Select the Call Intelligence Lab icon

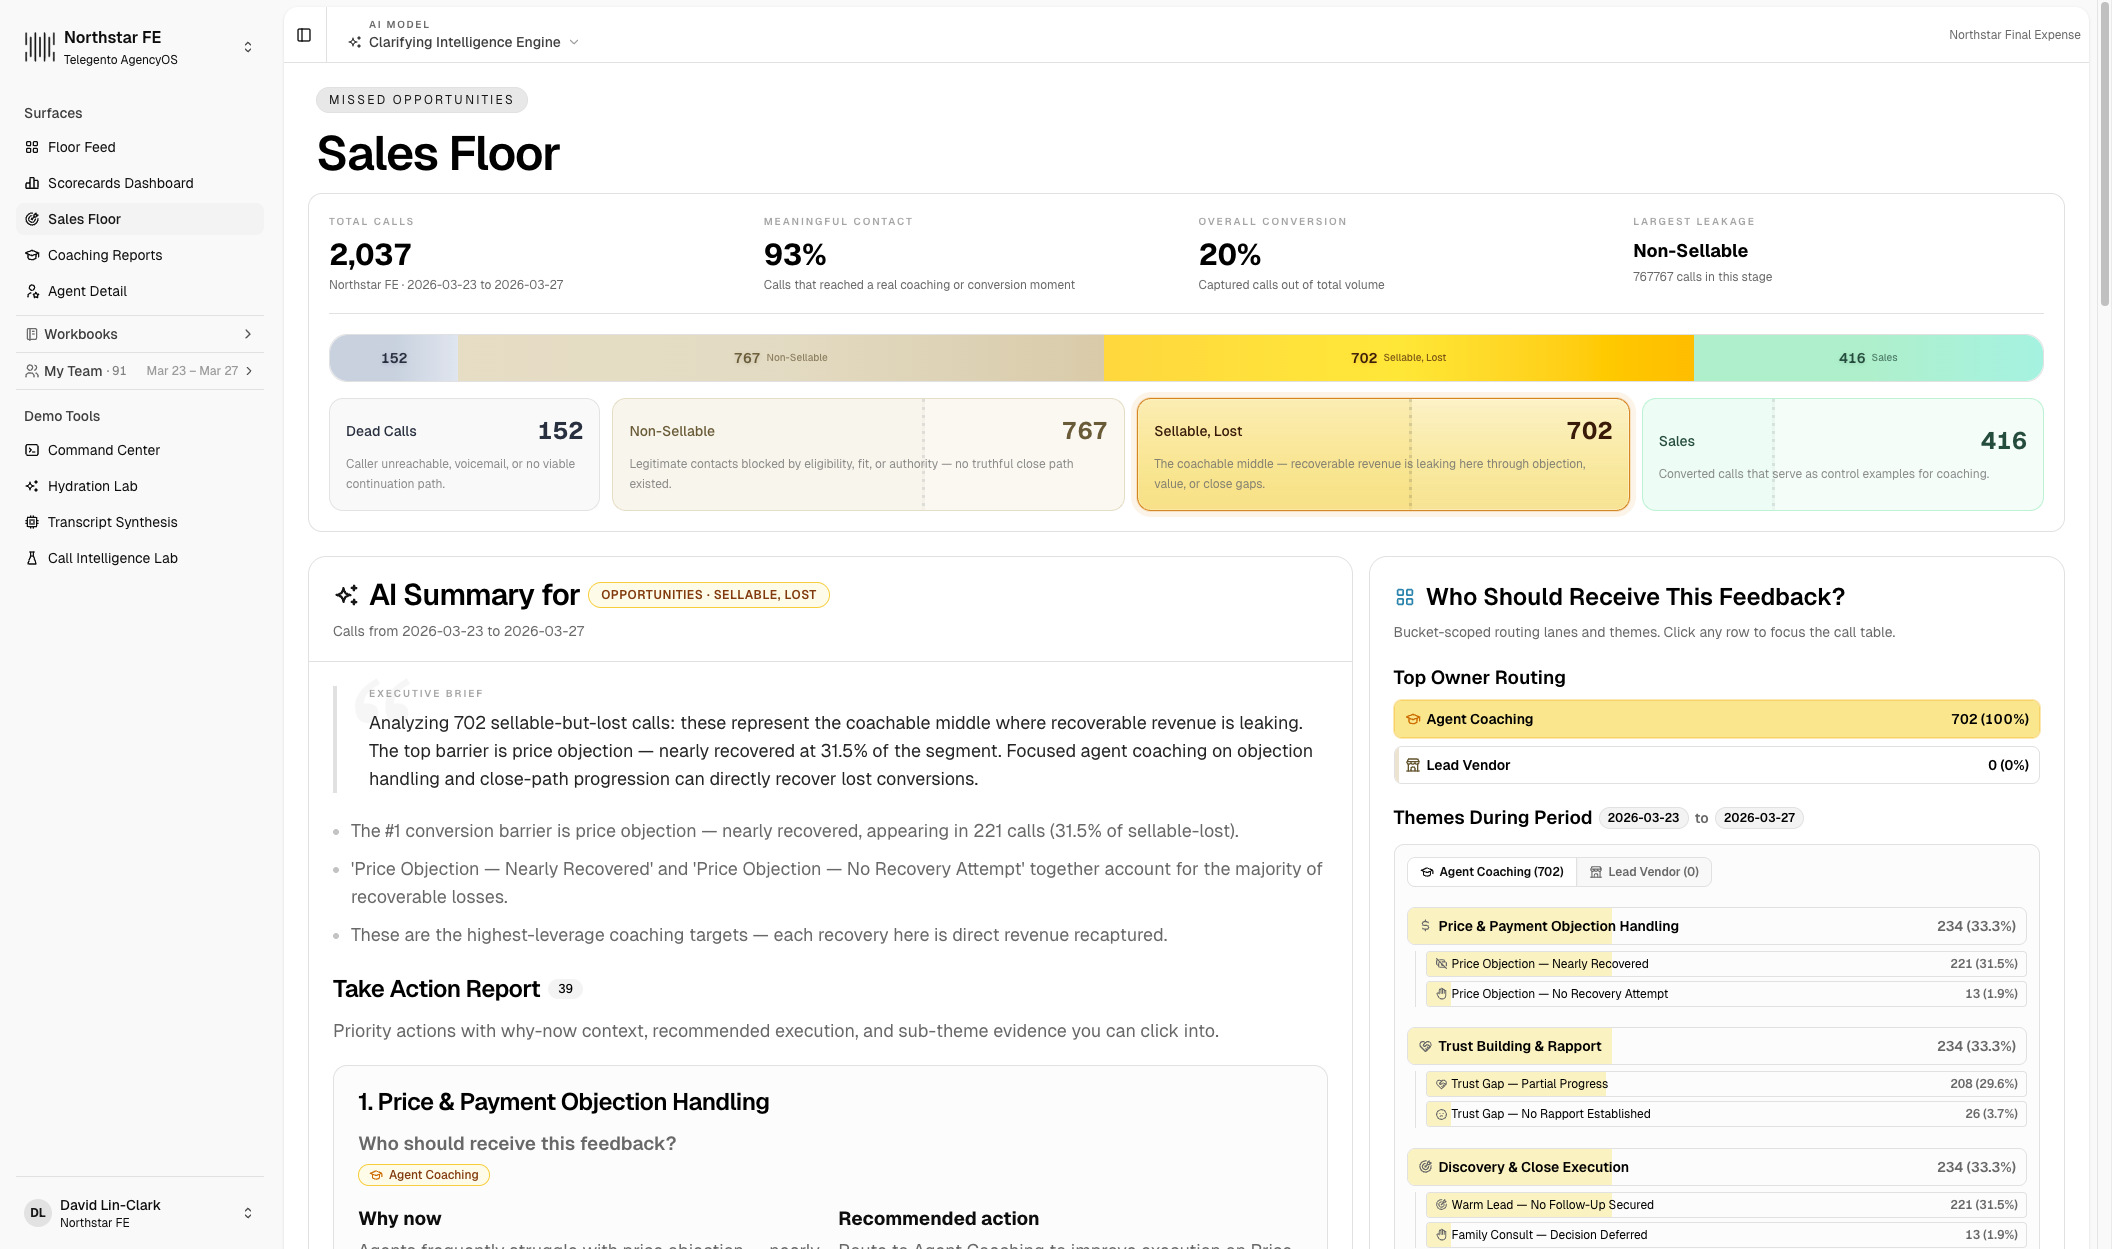pyautogui.click(x=31, y=558)
